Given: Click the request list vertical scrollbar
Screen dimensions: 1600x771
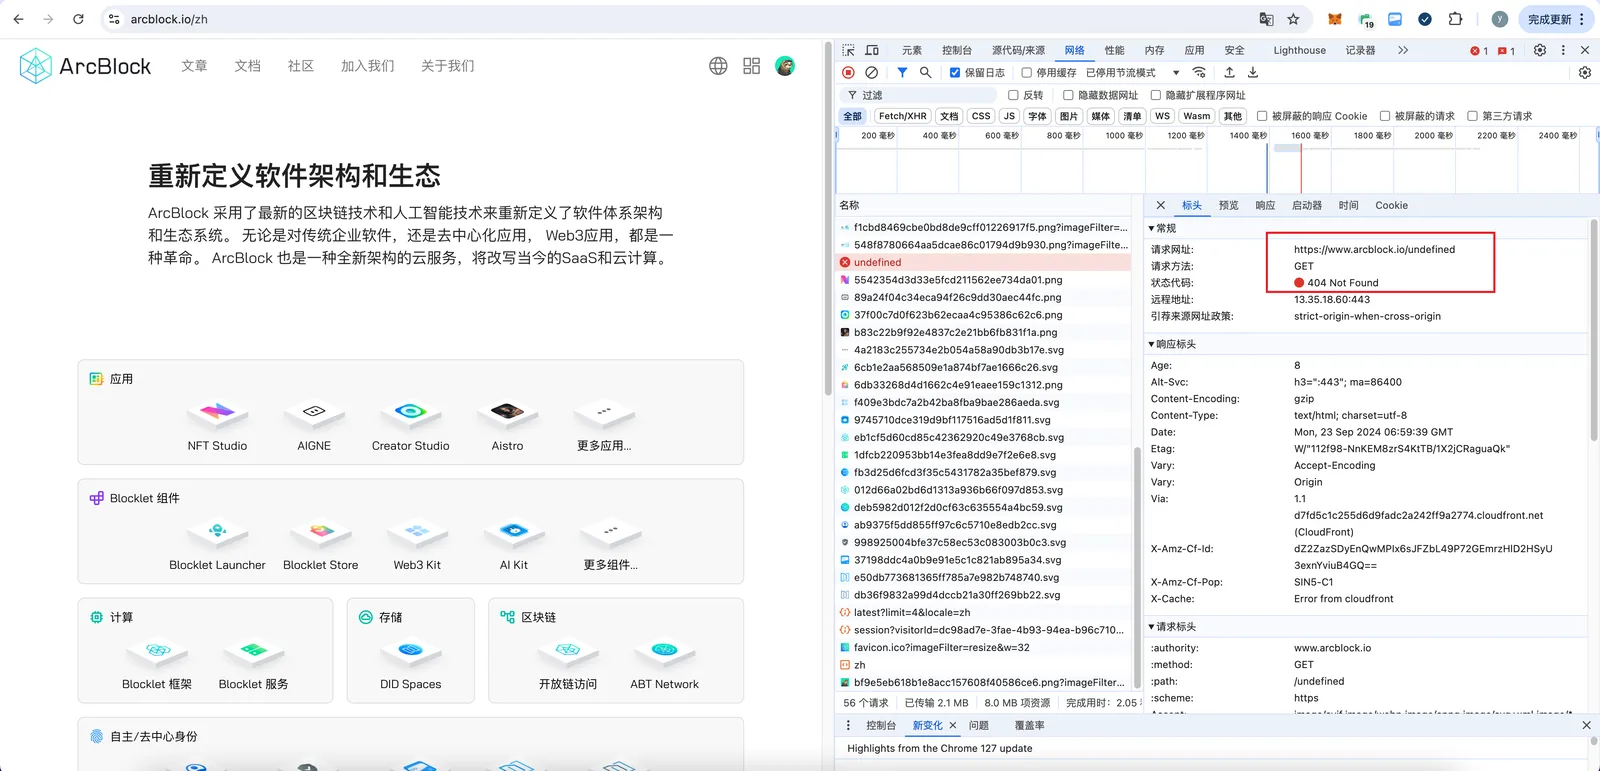Looking at the screenshot, I should (1137, 567).
